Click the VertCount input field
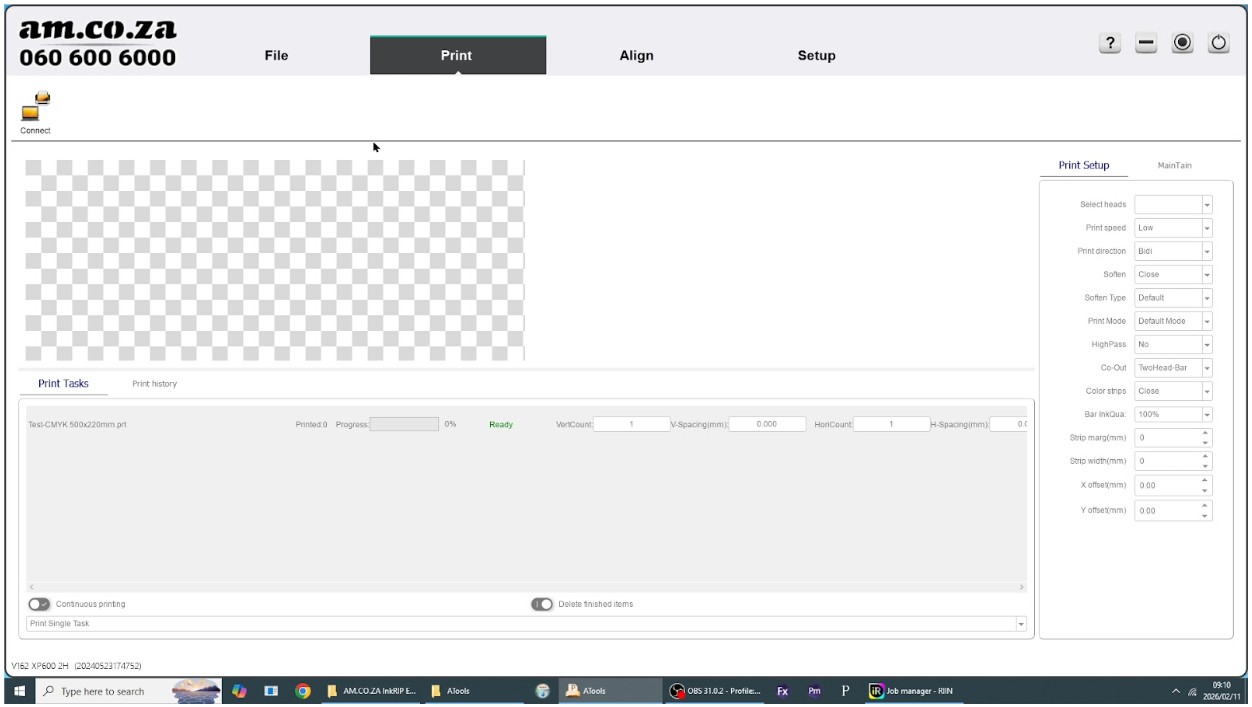This screenshot has height=707, width=1252. click(631, 424)
